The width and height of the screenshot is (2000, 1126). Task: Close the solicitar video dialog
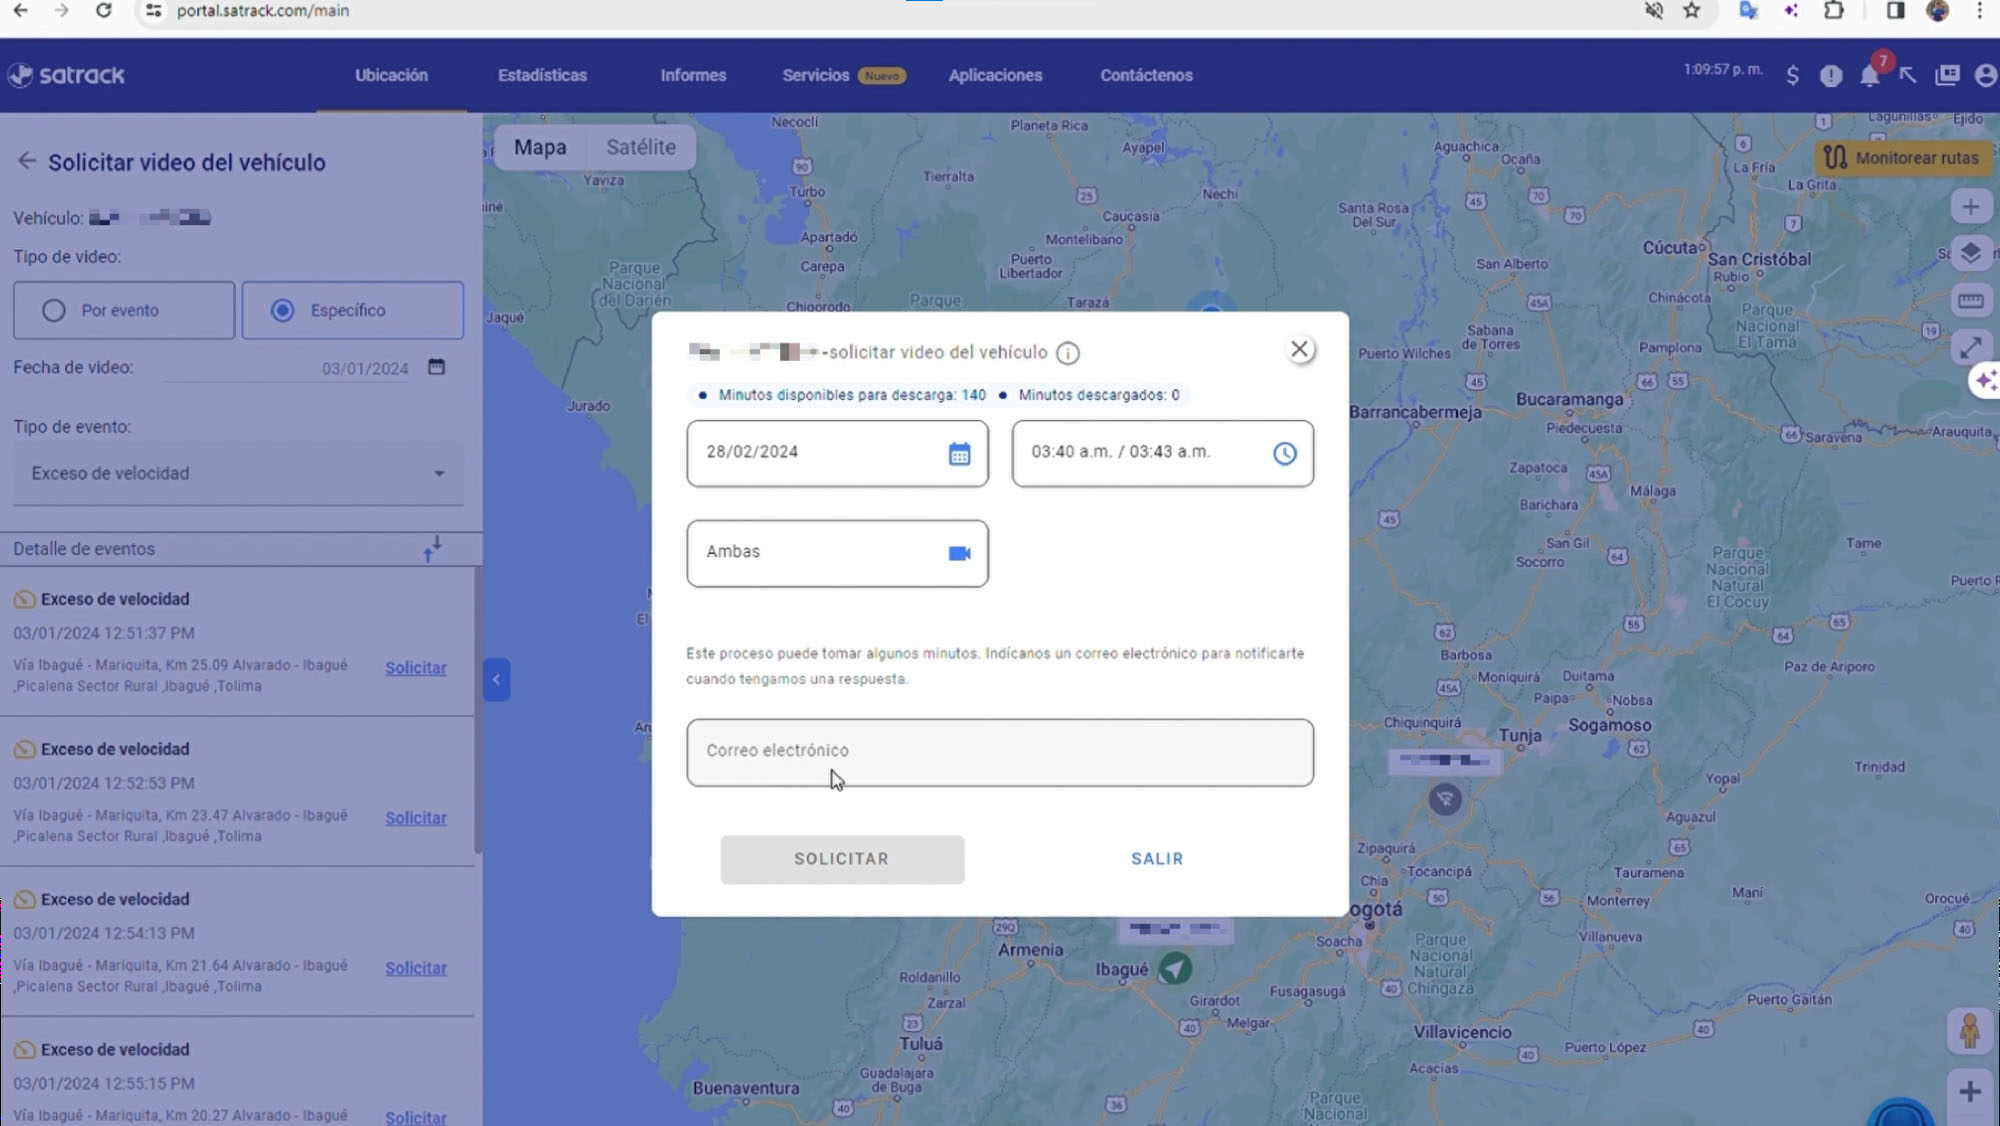coord(1299,349)
